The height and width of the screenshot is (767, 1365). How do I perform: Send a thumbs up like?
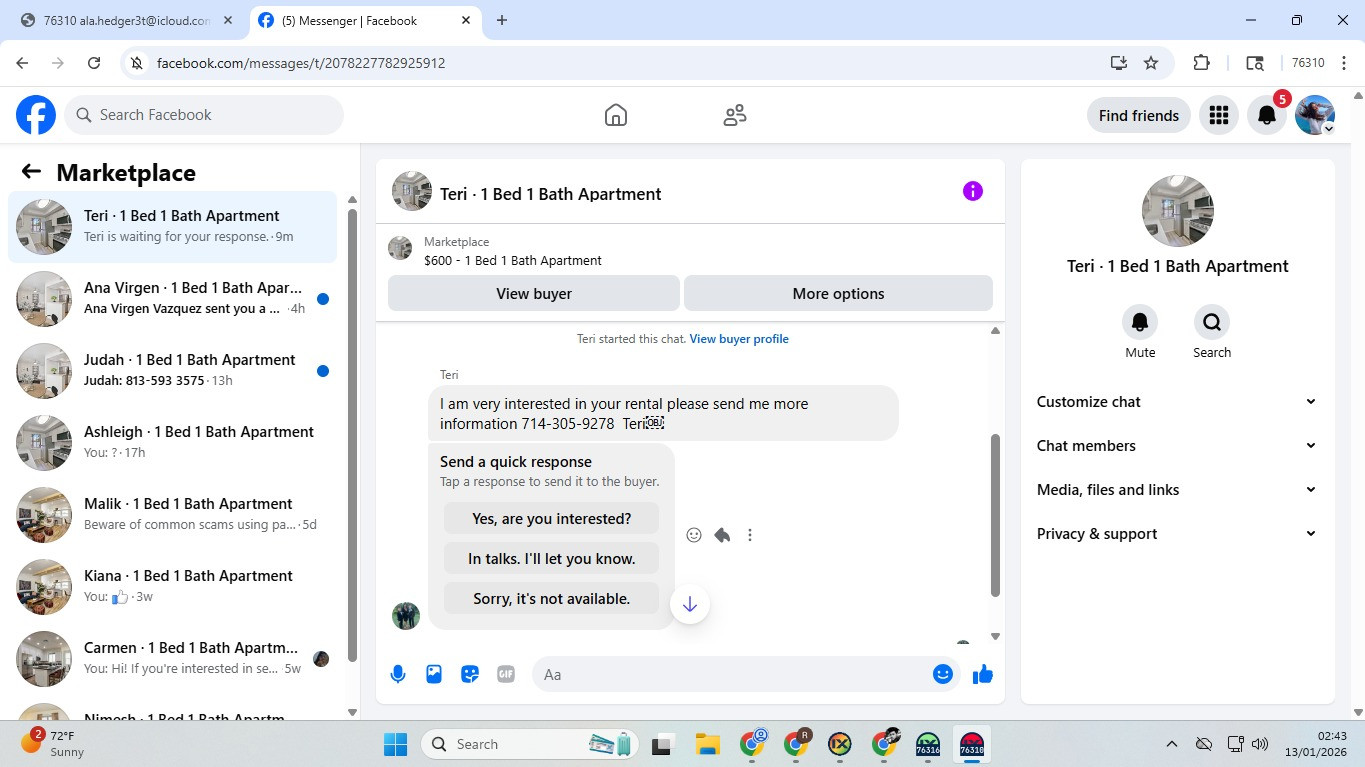pos(983,674)
